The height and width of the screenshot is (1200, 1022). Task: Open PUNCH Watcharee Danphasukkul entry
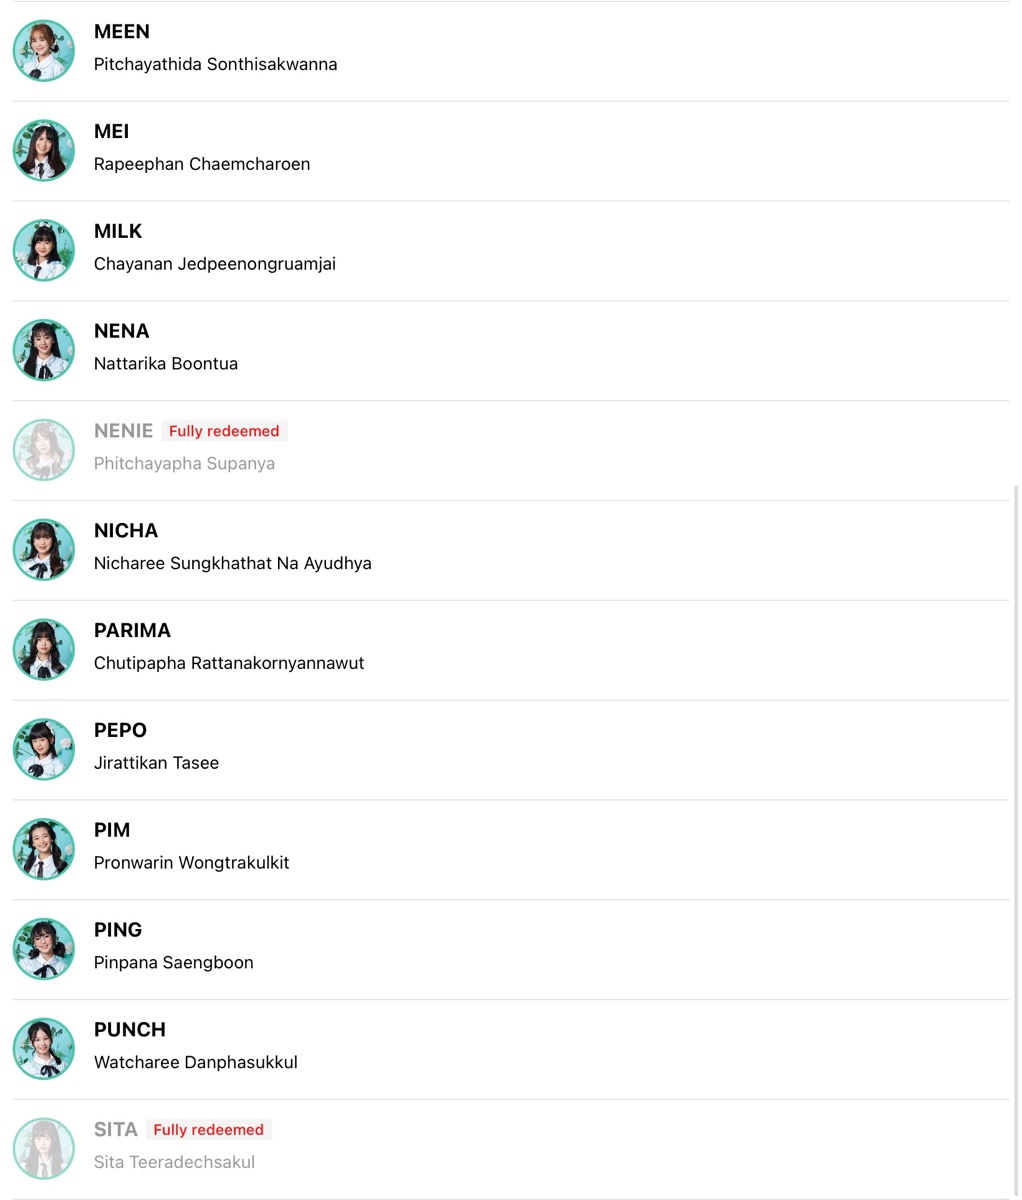coord(511,1050)
